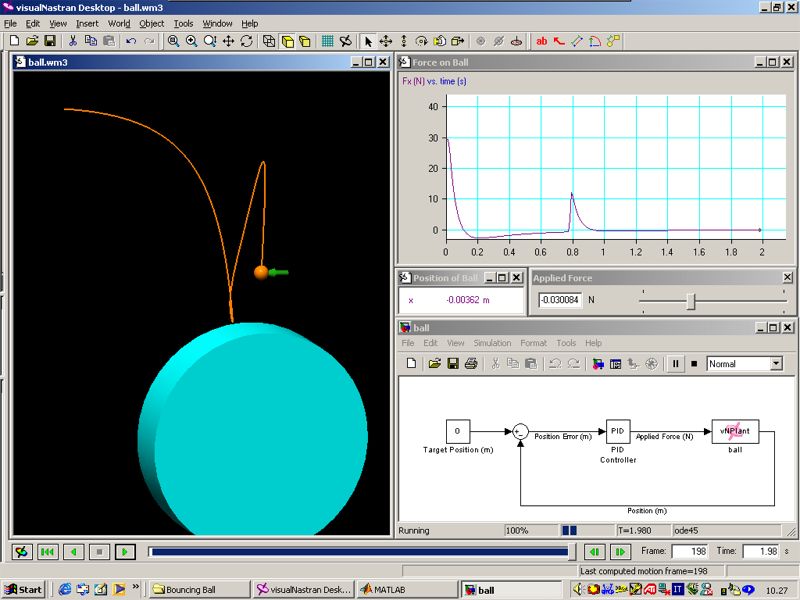Viewport: 800px width, 600px height.
Task: Click the simulation stop button
Action: pyautogui.click(x=99, y=552)
